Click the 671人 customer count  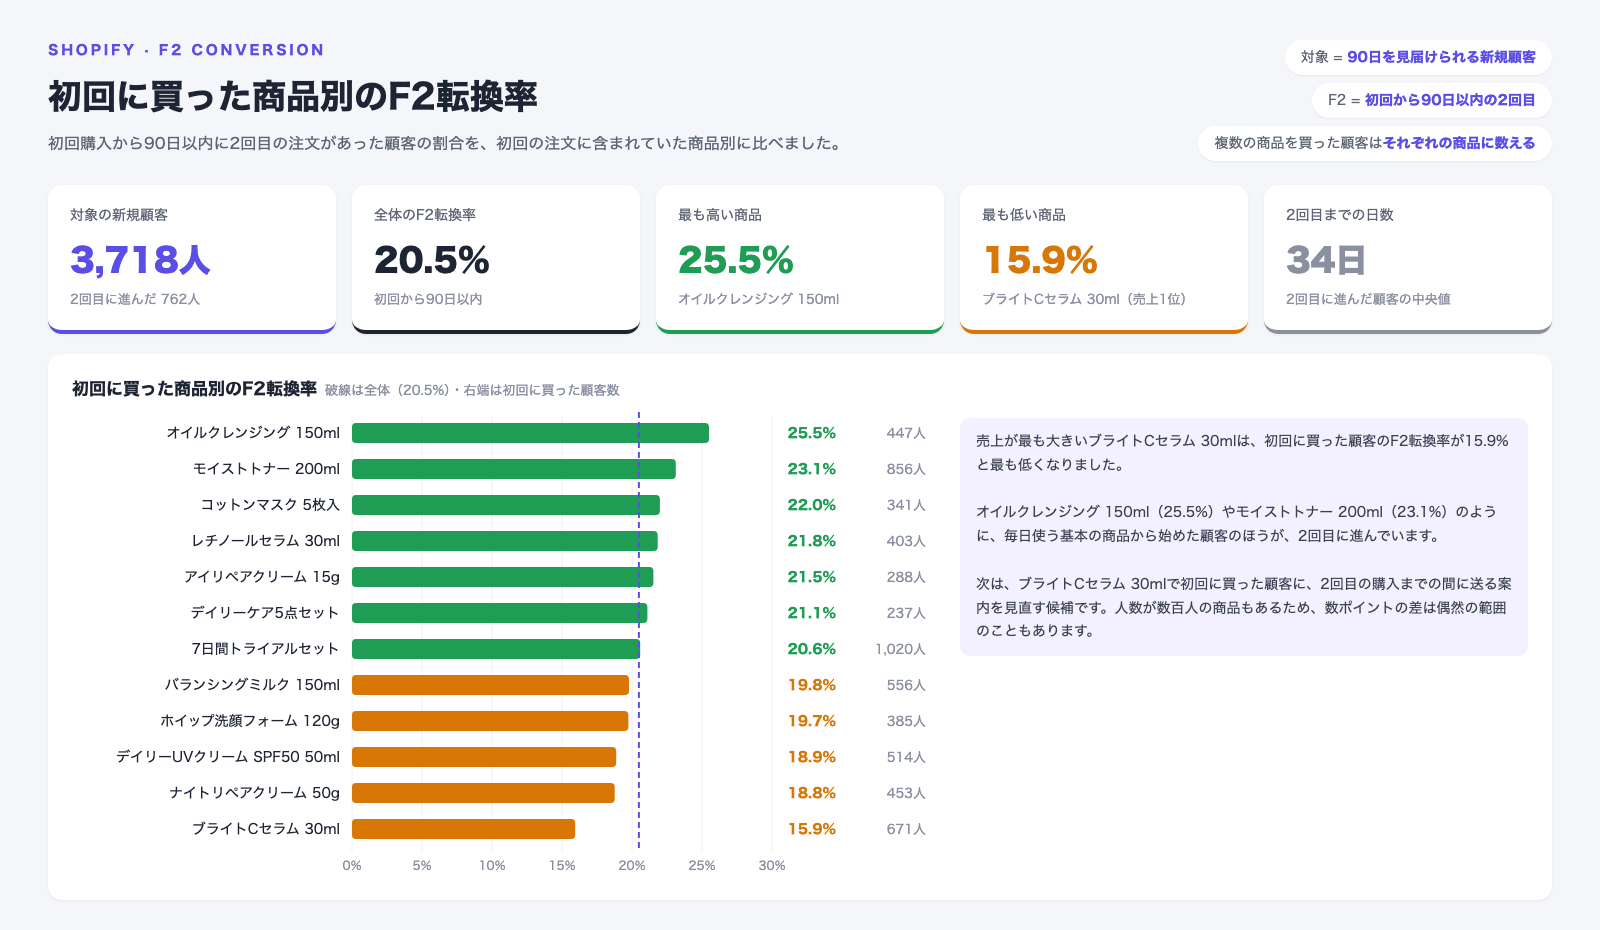click(906, 829)
